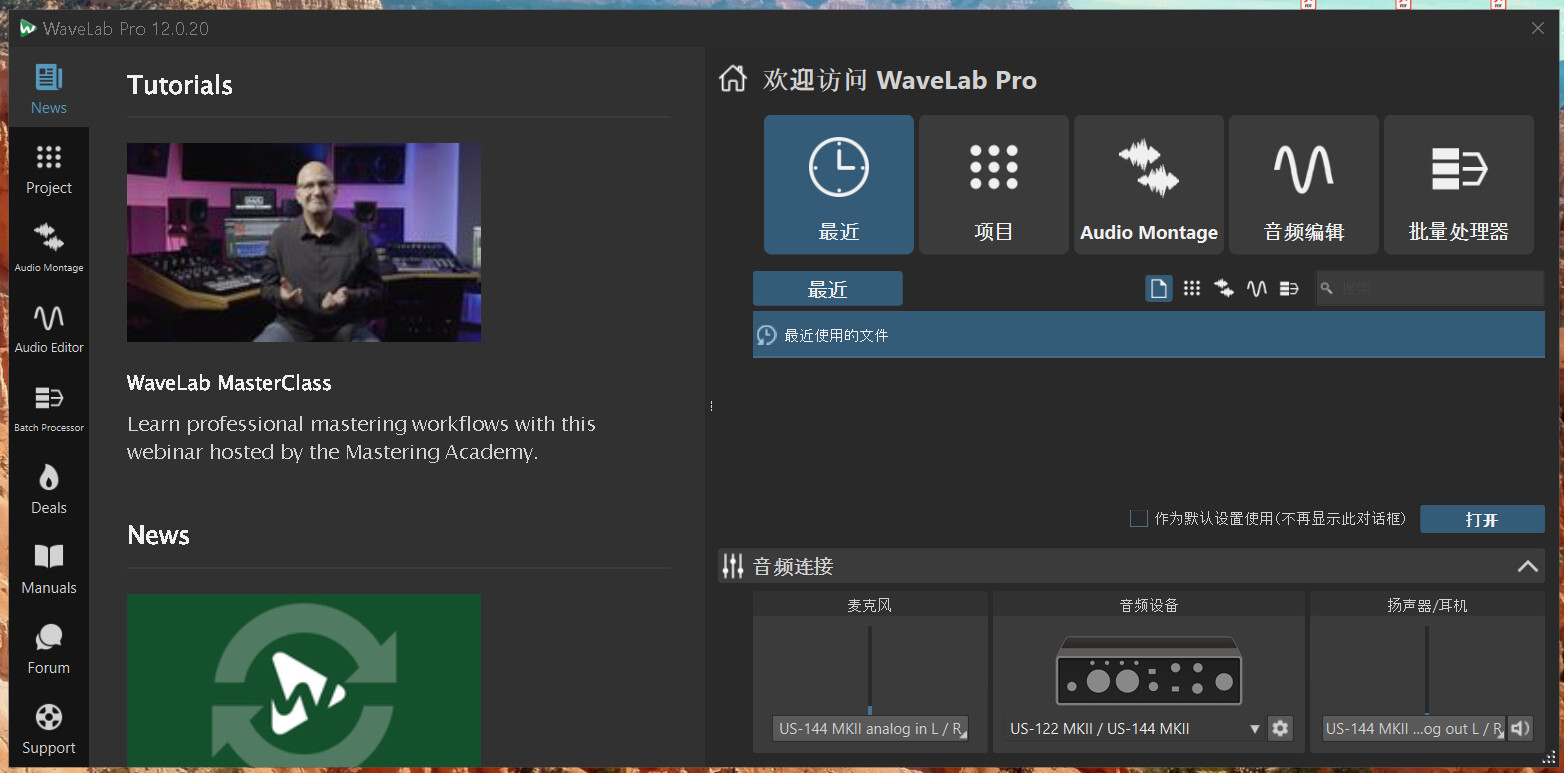Image resolution: width=1564 pixels, height=773 pixels.
Task: Click the speaker output level meter
Action: tap(1427, 670)
